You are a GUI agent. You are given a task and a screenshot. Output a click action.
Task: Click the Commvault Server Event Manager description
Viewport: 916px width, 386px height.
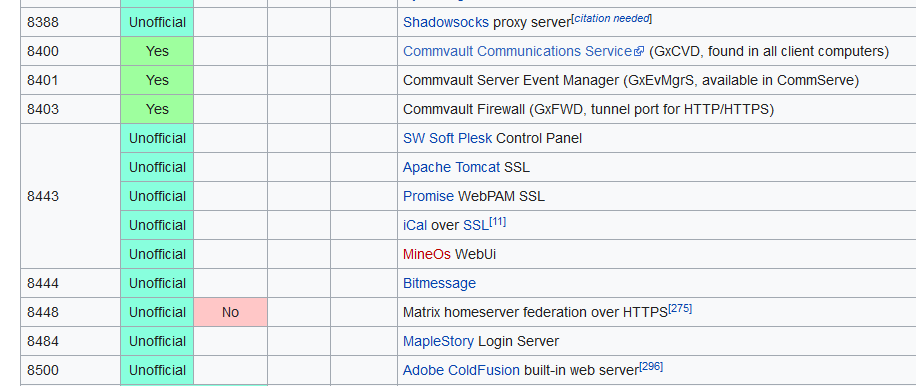point(631,80)
